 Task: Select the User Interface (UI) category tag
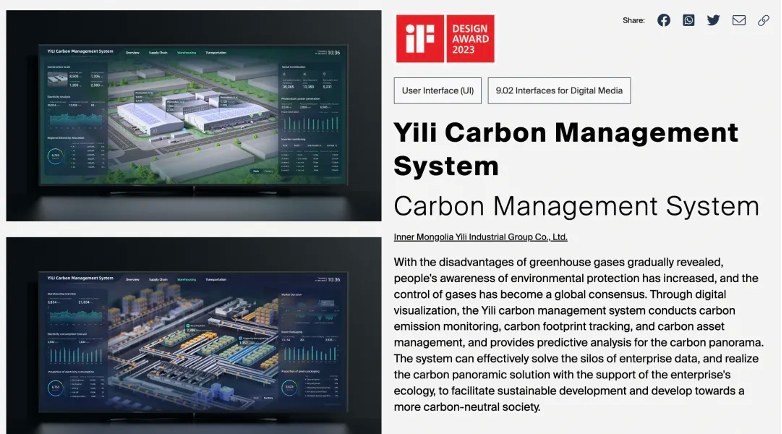pos(437,91)
